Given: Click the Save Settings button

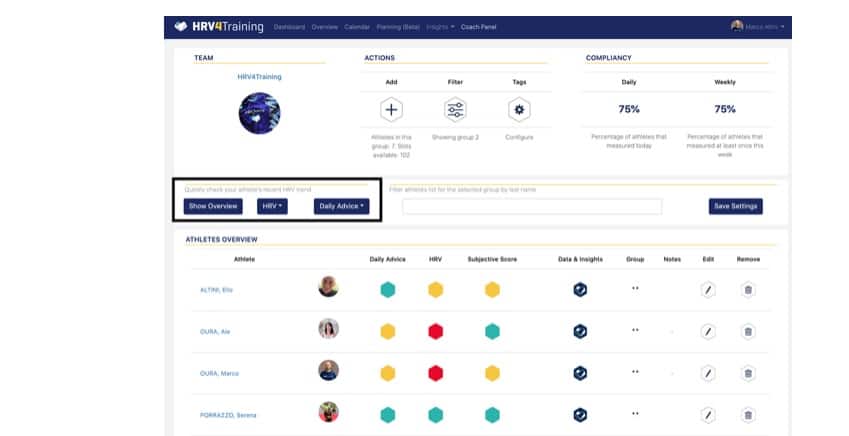Looking at the screenshot, I should (736, 206).
